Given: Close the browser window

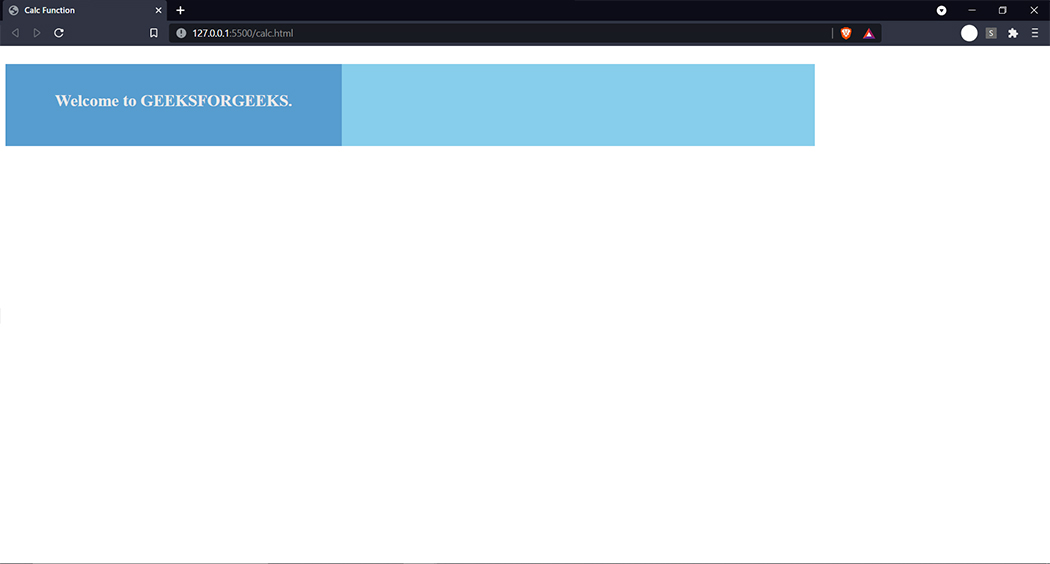Looking at the screenshot, I should 1034,10.
